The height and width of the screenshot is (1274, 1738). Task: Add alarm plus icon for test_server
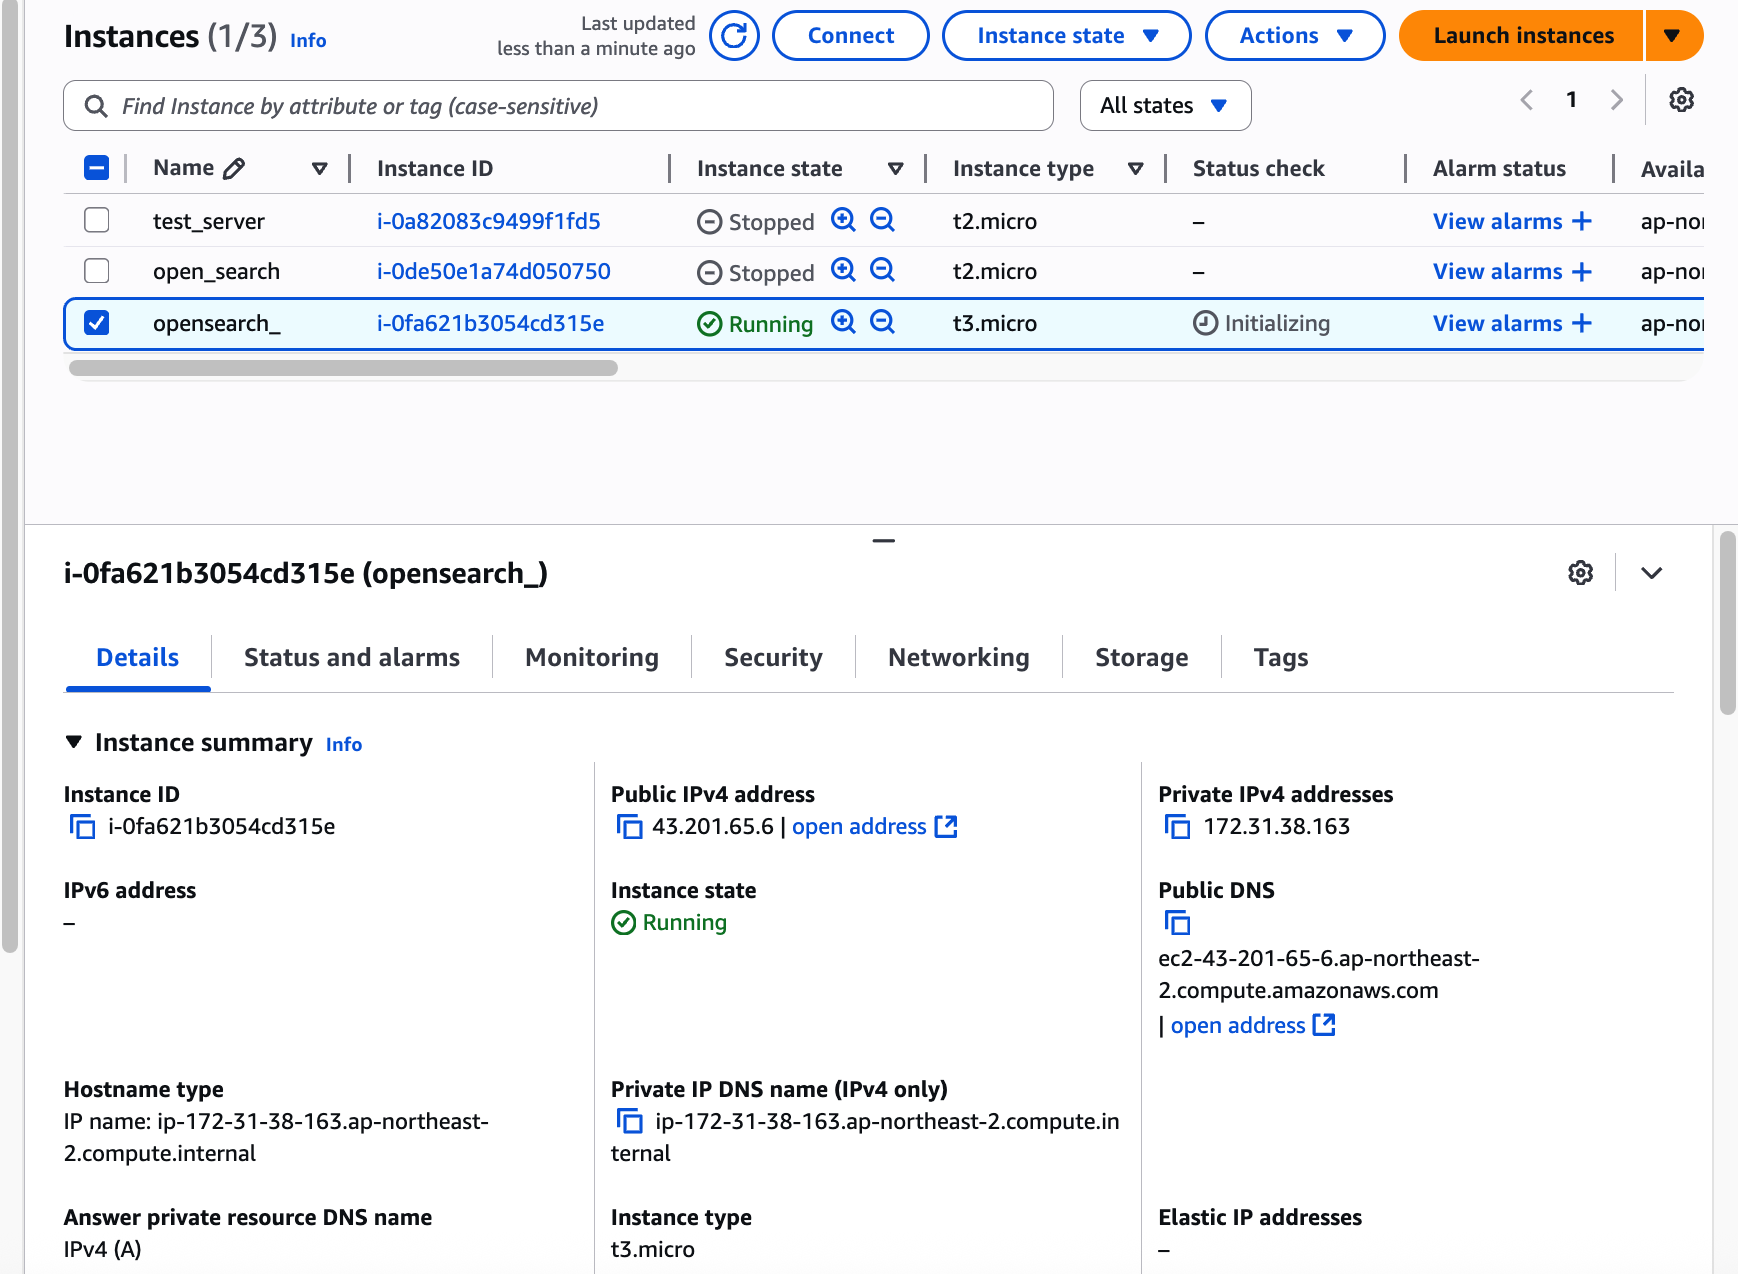pos(1582,221)
